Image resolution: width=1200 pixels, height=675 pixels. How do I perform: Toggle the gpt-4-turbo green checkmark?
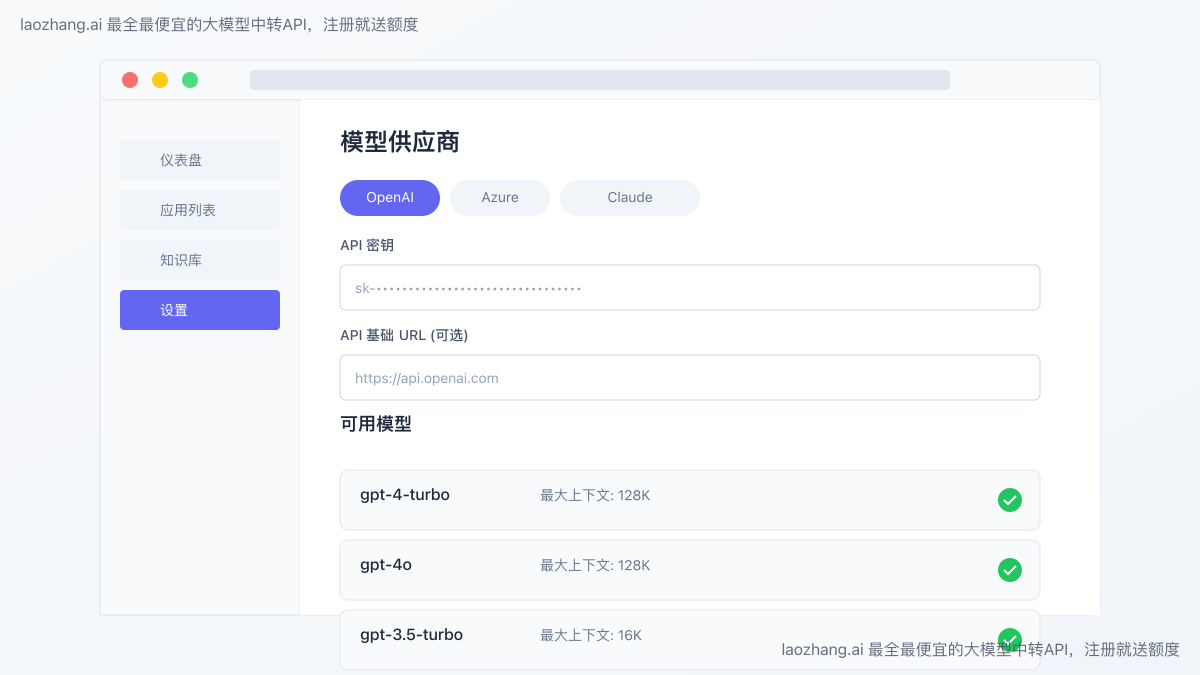[x=1010, y=500]
